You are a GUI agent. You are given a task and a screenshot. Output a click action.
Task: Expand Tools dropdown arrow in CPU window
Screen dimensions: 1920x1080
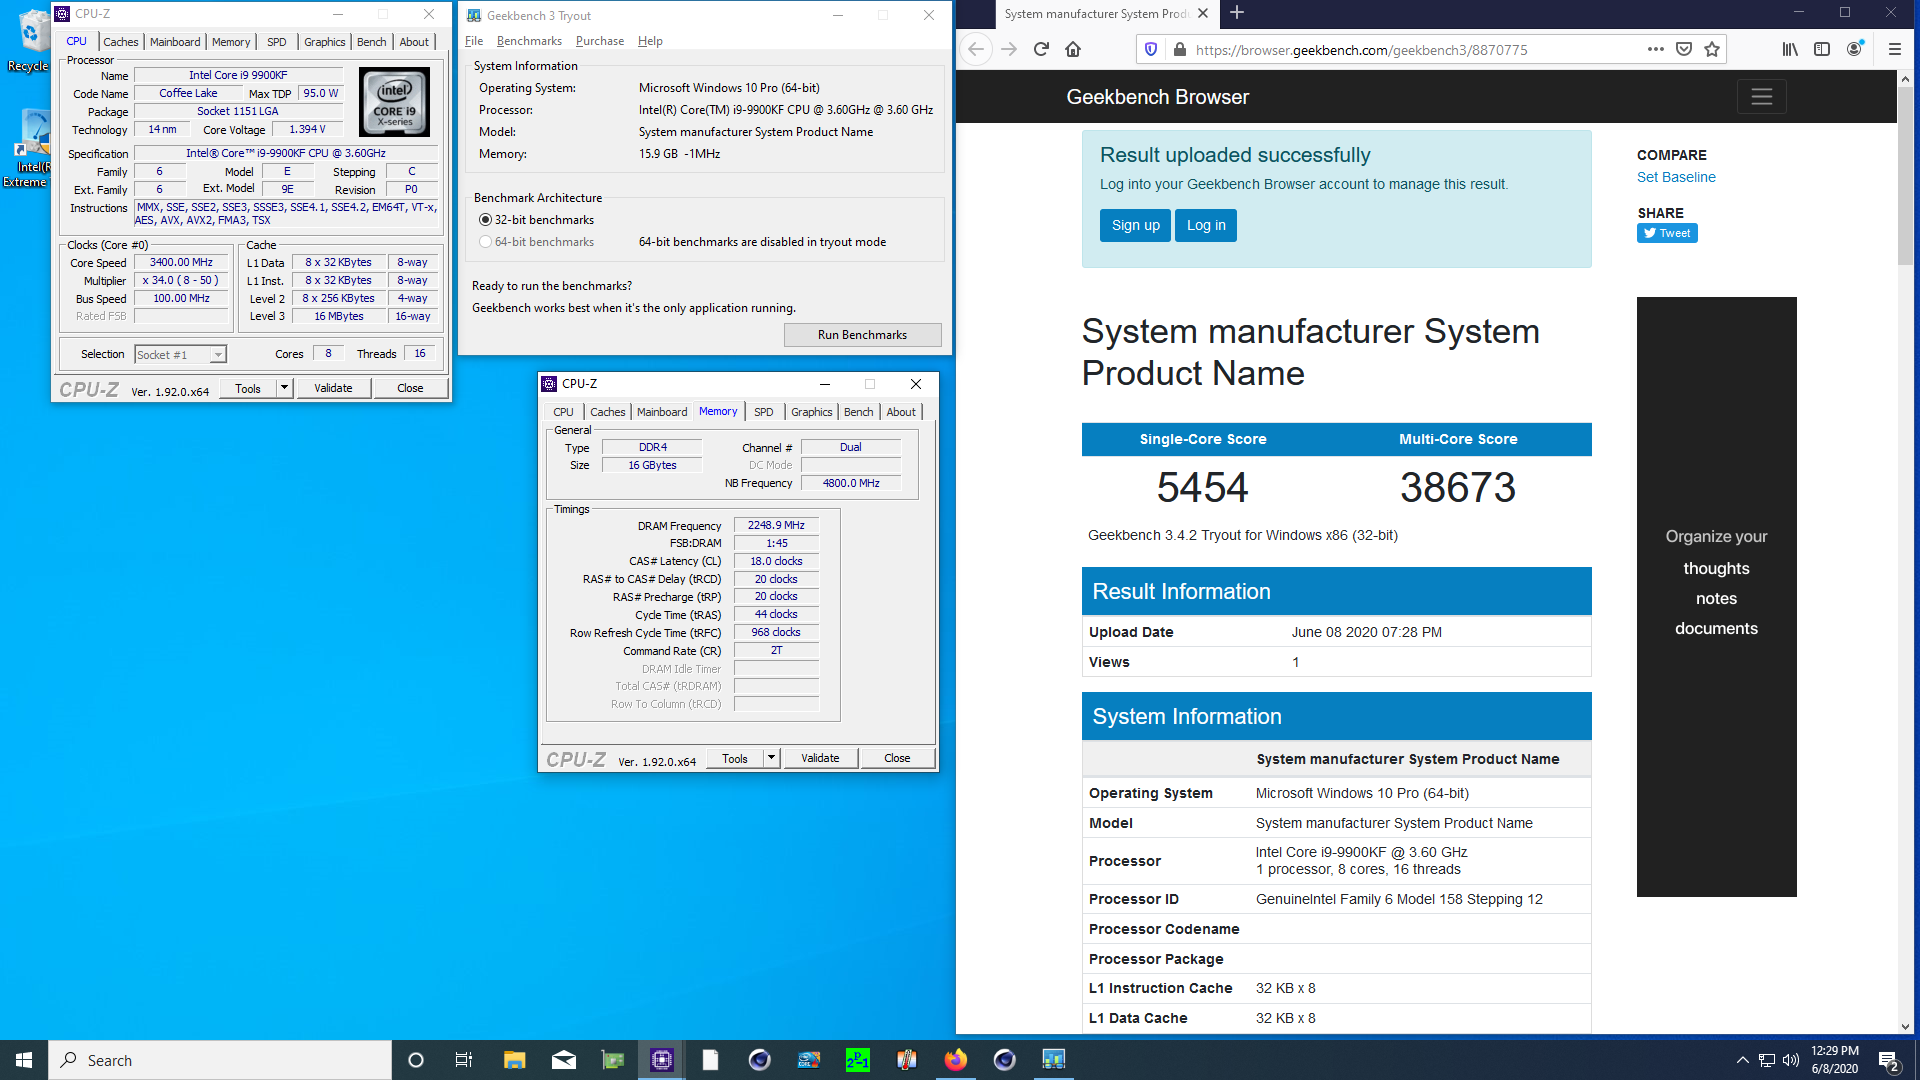(x=284, y=388)
